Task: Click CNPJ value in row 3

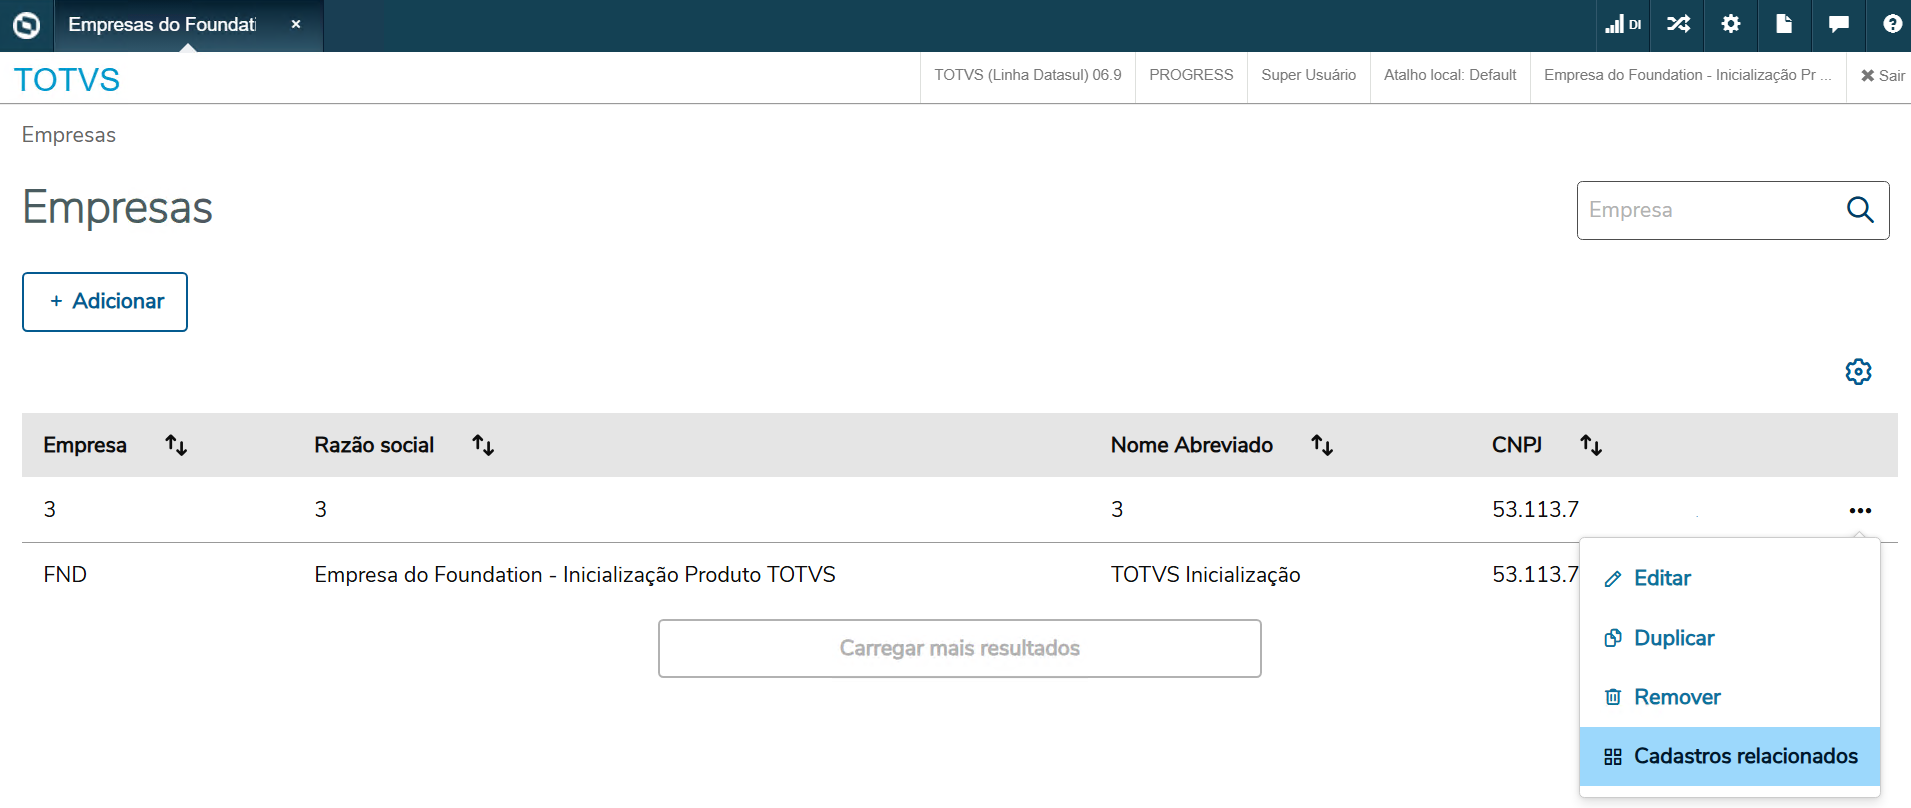Action: [1536, 510]
